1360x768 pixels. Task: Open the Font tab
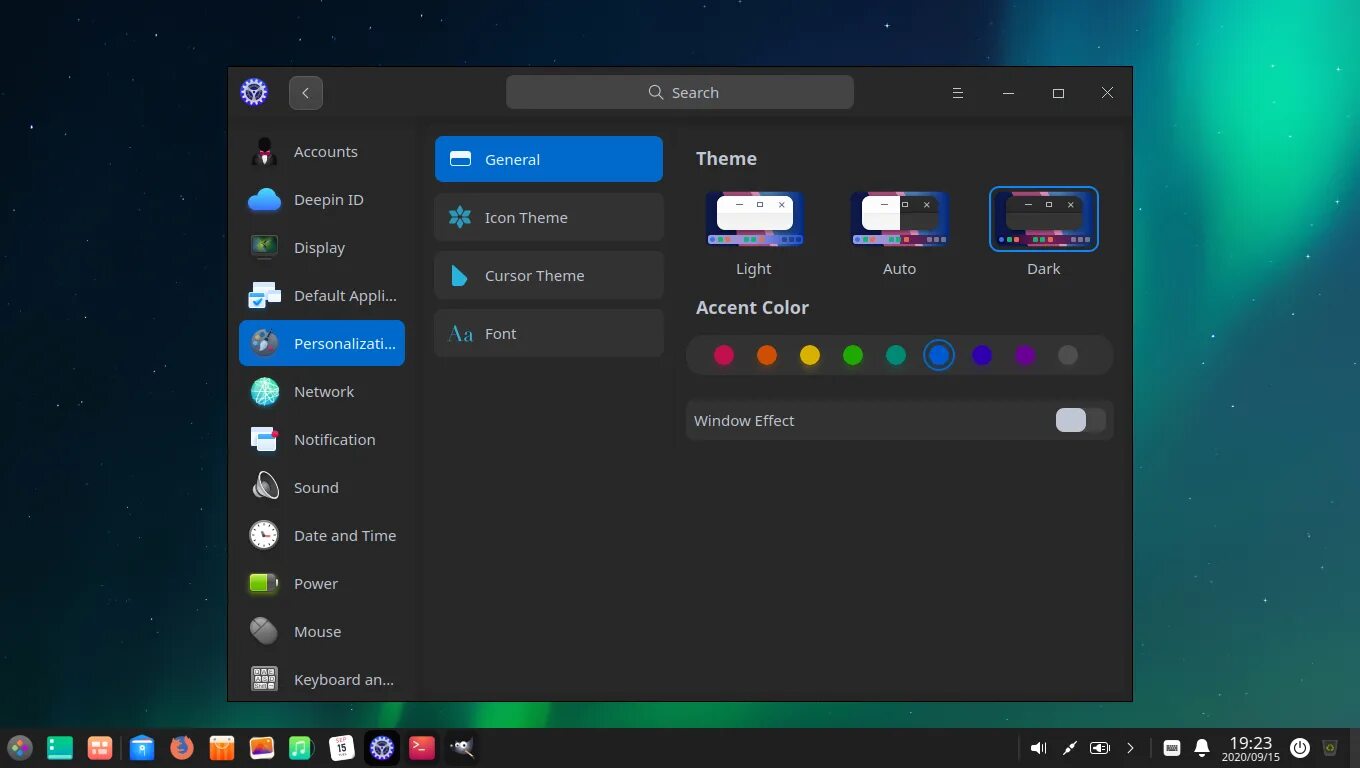pyautogui.click(x=549, y=333)
